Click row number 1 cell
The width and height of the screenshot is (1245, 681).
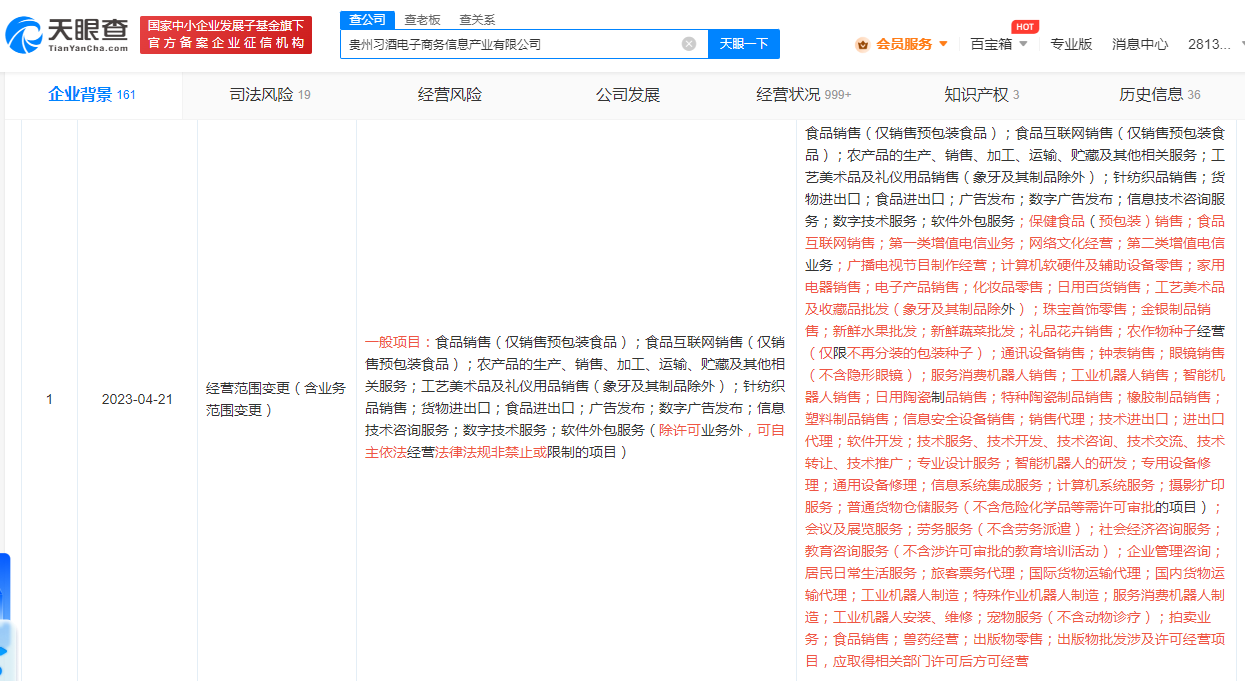point(49,399)
